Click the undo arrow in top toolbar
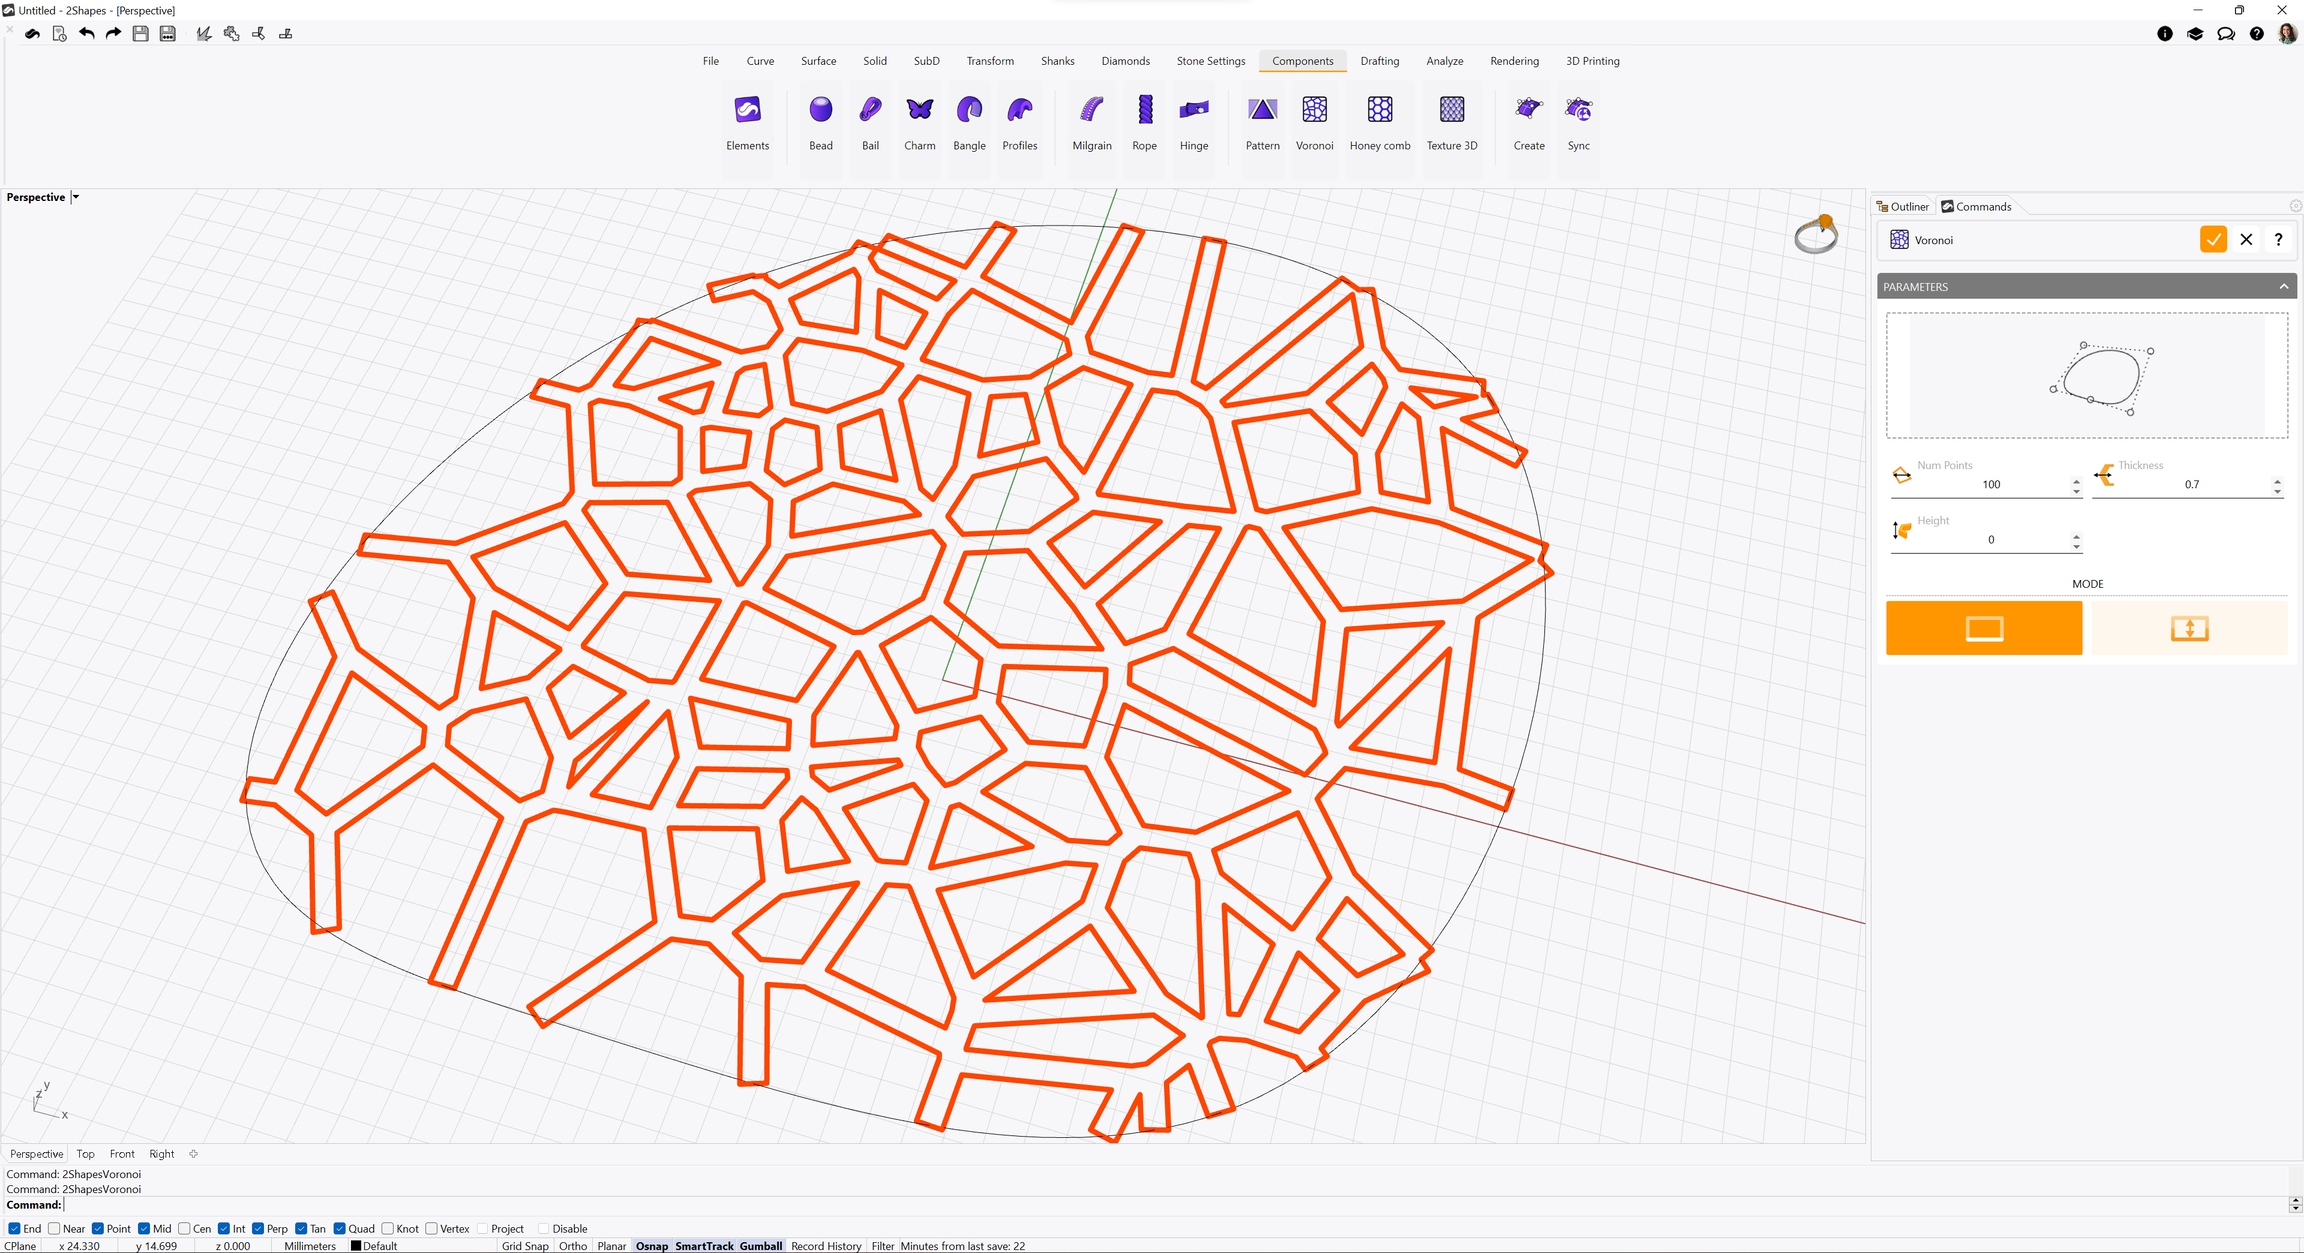The image size is (2304, 1253). pos(86,33)
